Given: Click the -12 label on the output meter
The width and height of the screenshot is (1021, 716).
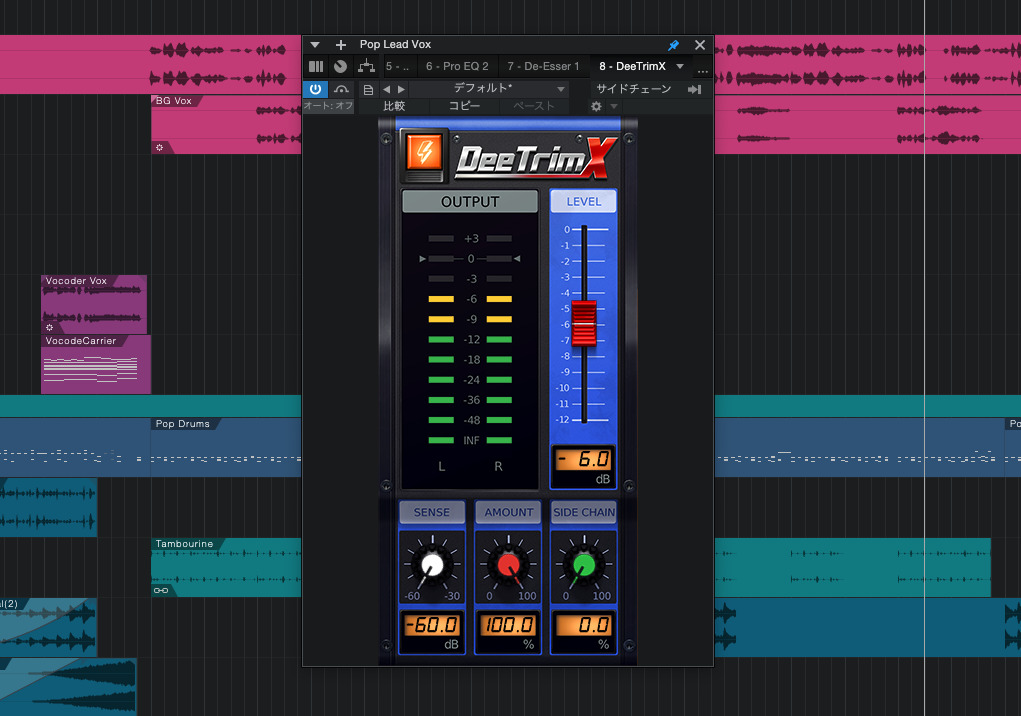Looking at the screenshot, I should pyautogui.click(x=471, y=340).
